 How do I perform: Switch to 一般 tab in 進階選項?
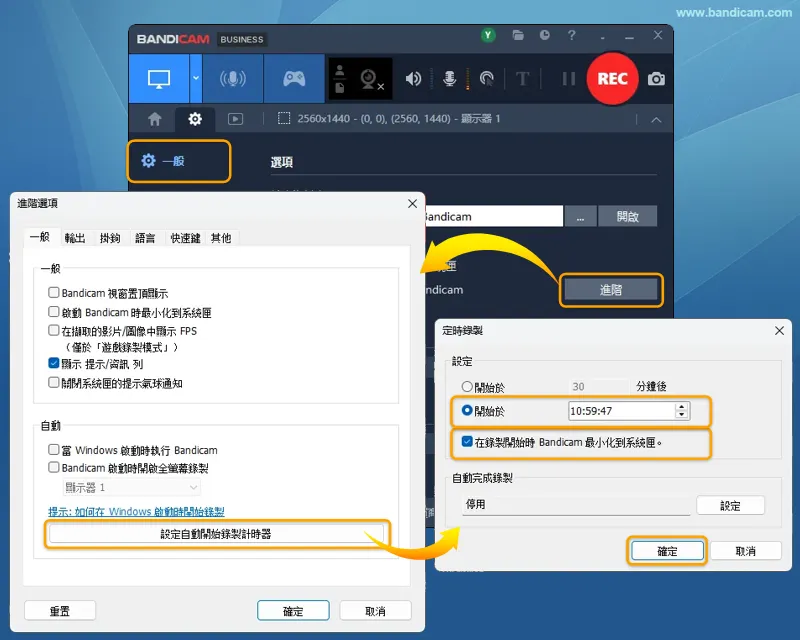tap(40, 237)
